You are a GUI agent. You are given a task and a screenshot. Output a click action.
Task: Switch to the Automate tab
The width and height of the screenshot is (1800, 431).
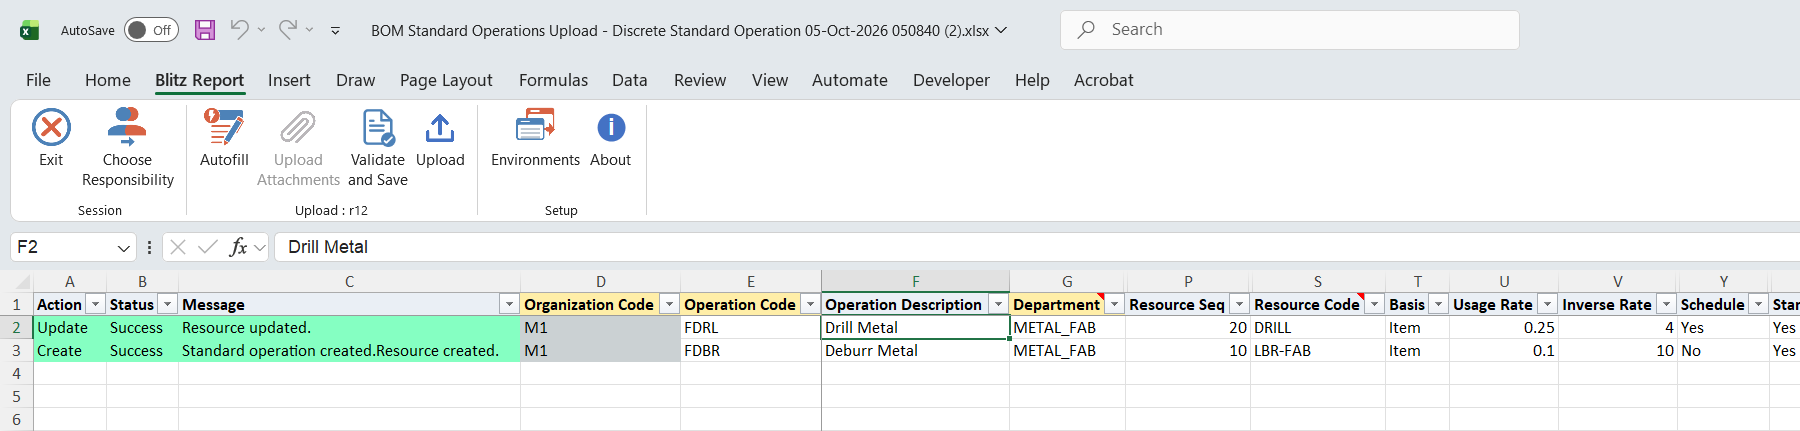pos(850,80)
